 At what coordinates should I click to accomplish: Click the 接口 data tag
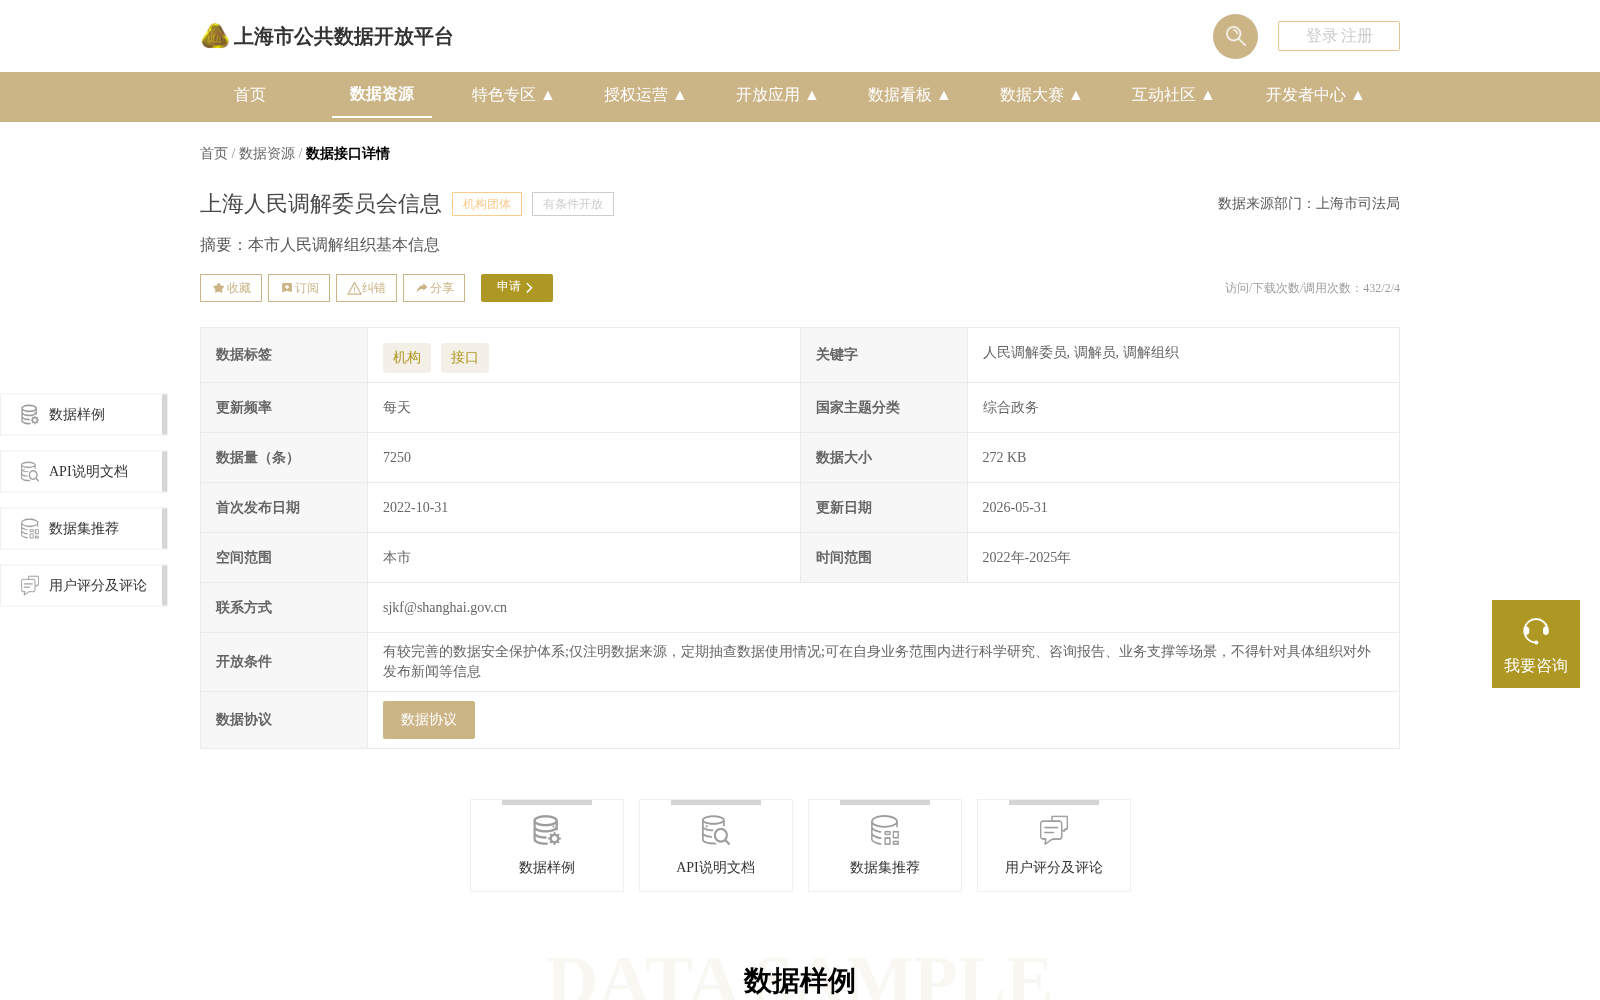(465, 358)
